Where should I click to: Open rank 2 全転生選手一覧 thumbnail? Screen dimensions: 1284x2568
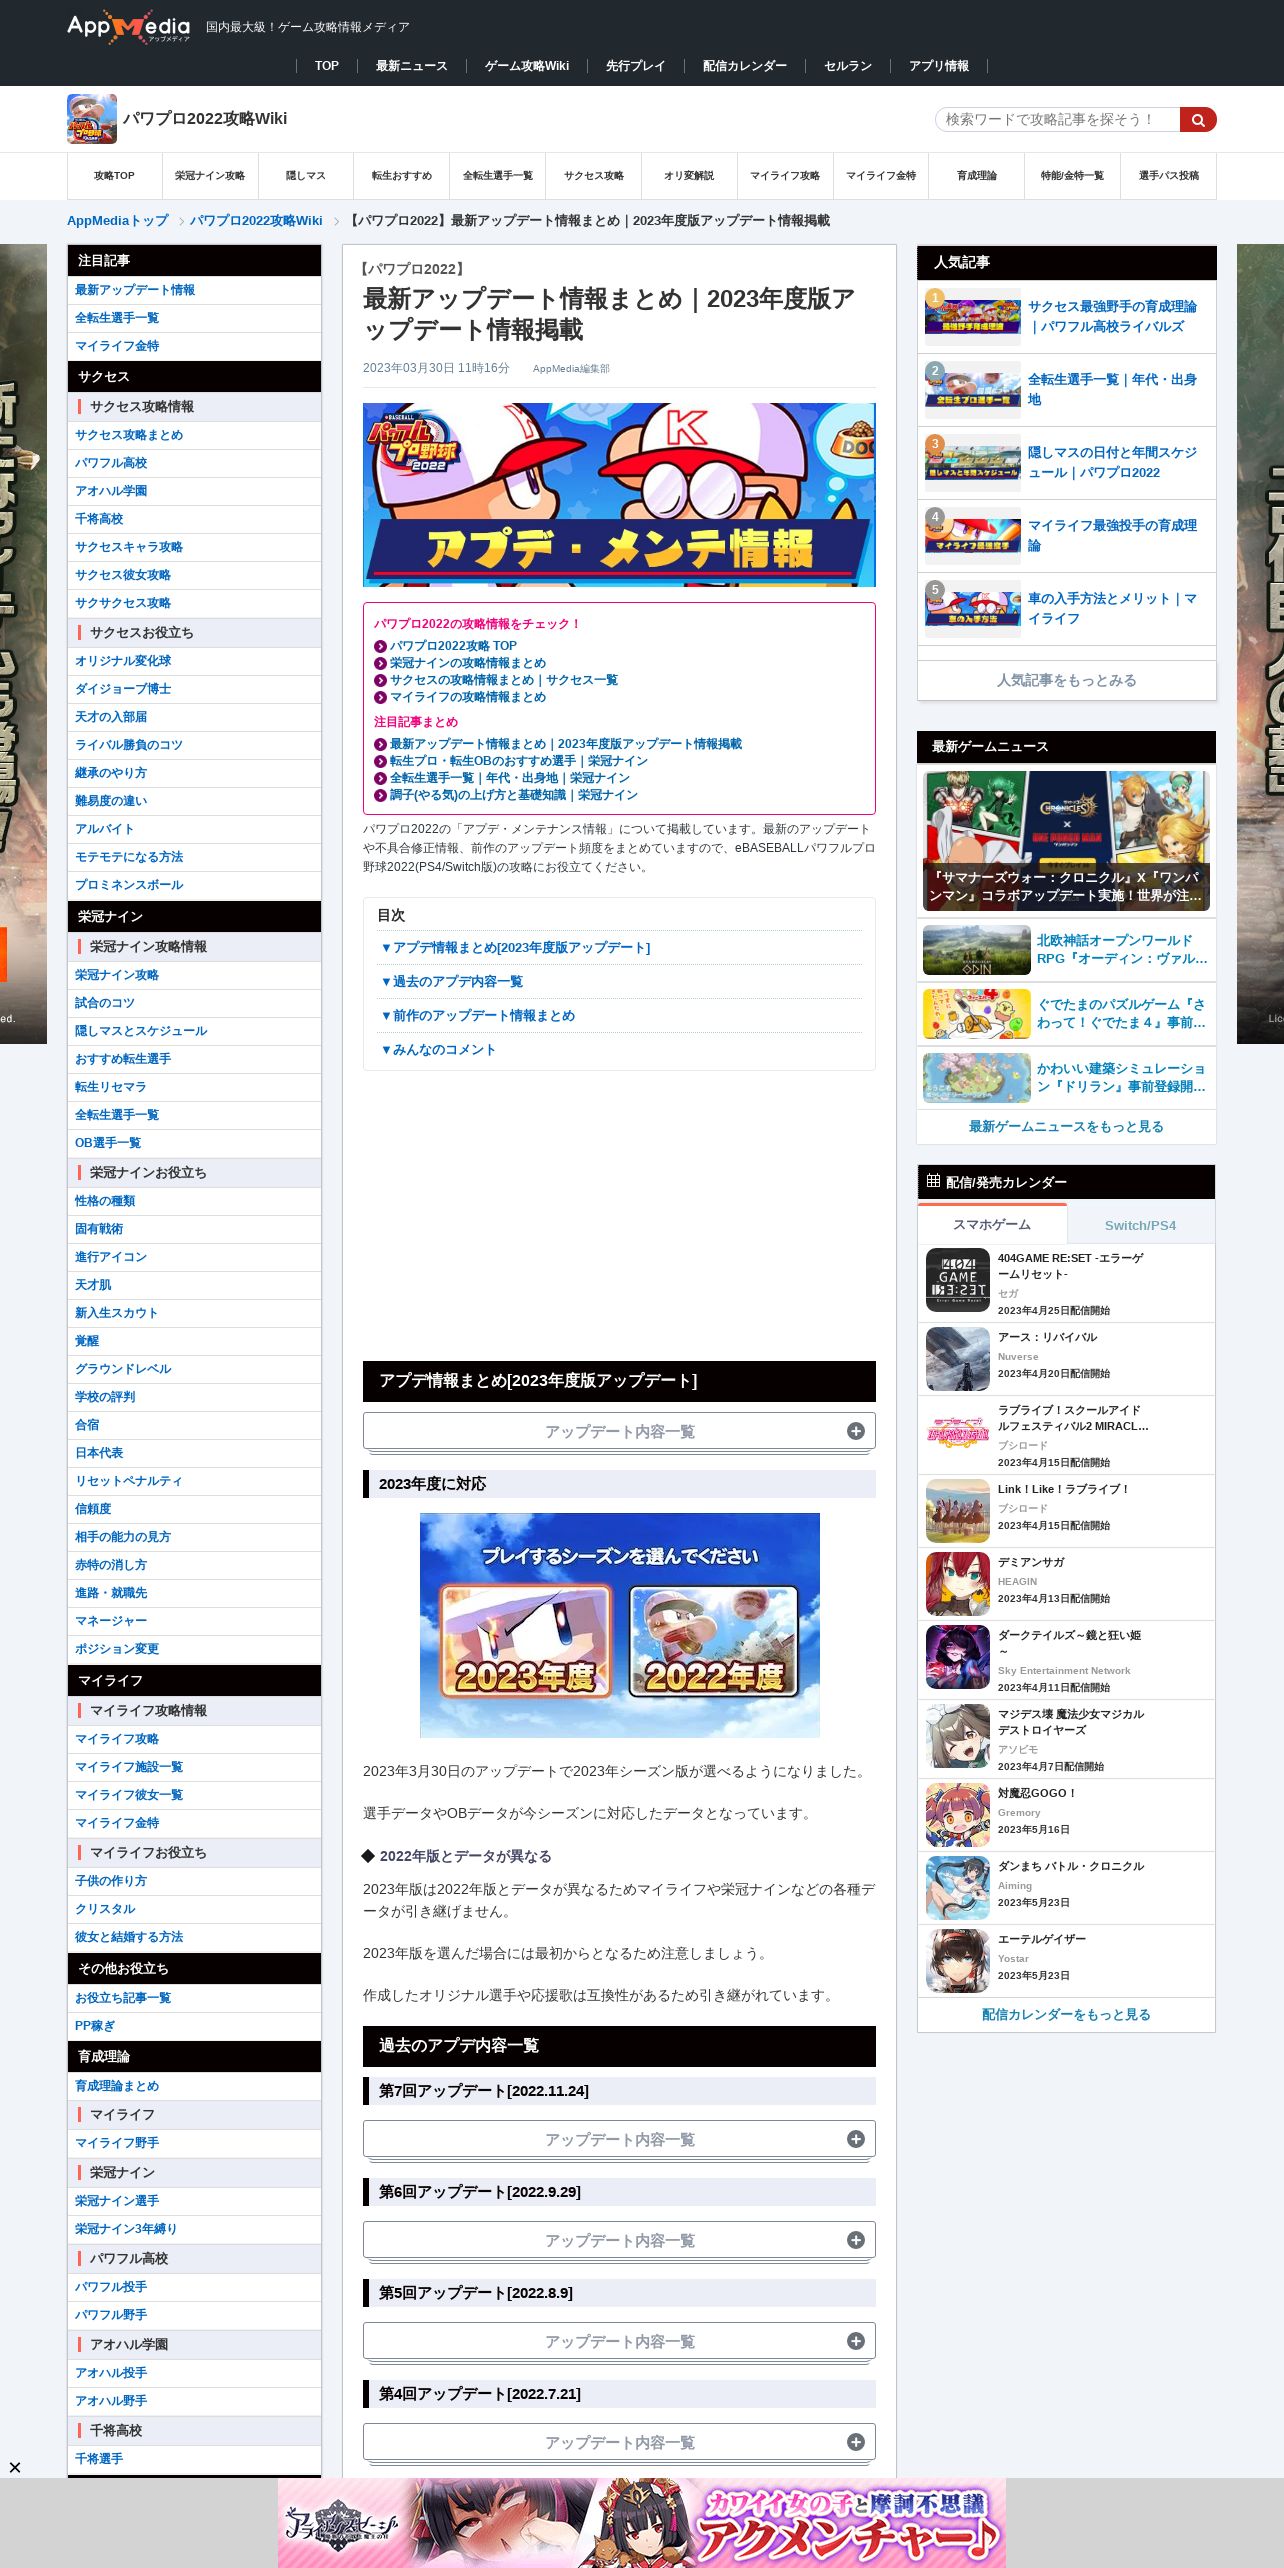(973, 389)
